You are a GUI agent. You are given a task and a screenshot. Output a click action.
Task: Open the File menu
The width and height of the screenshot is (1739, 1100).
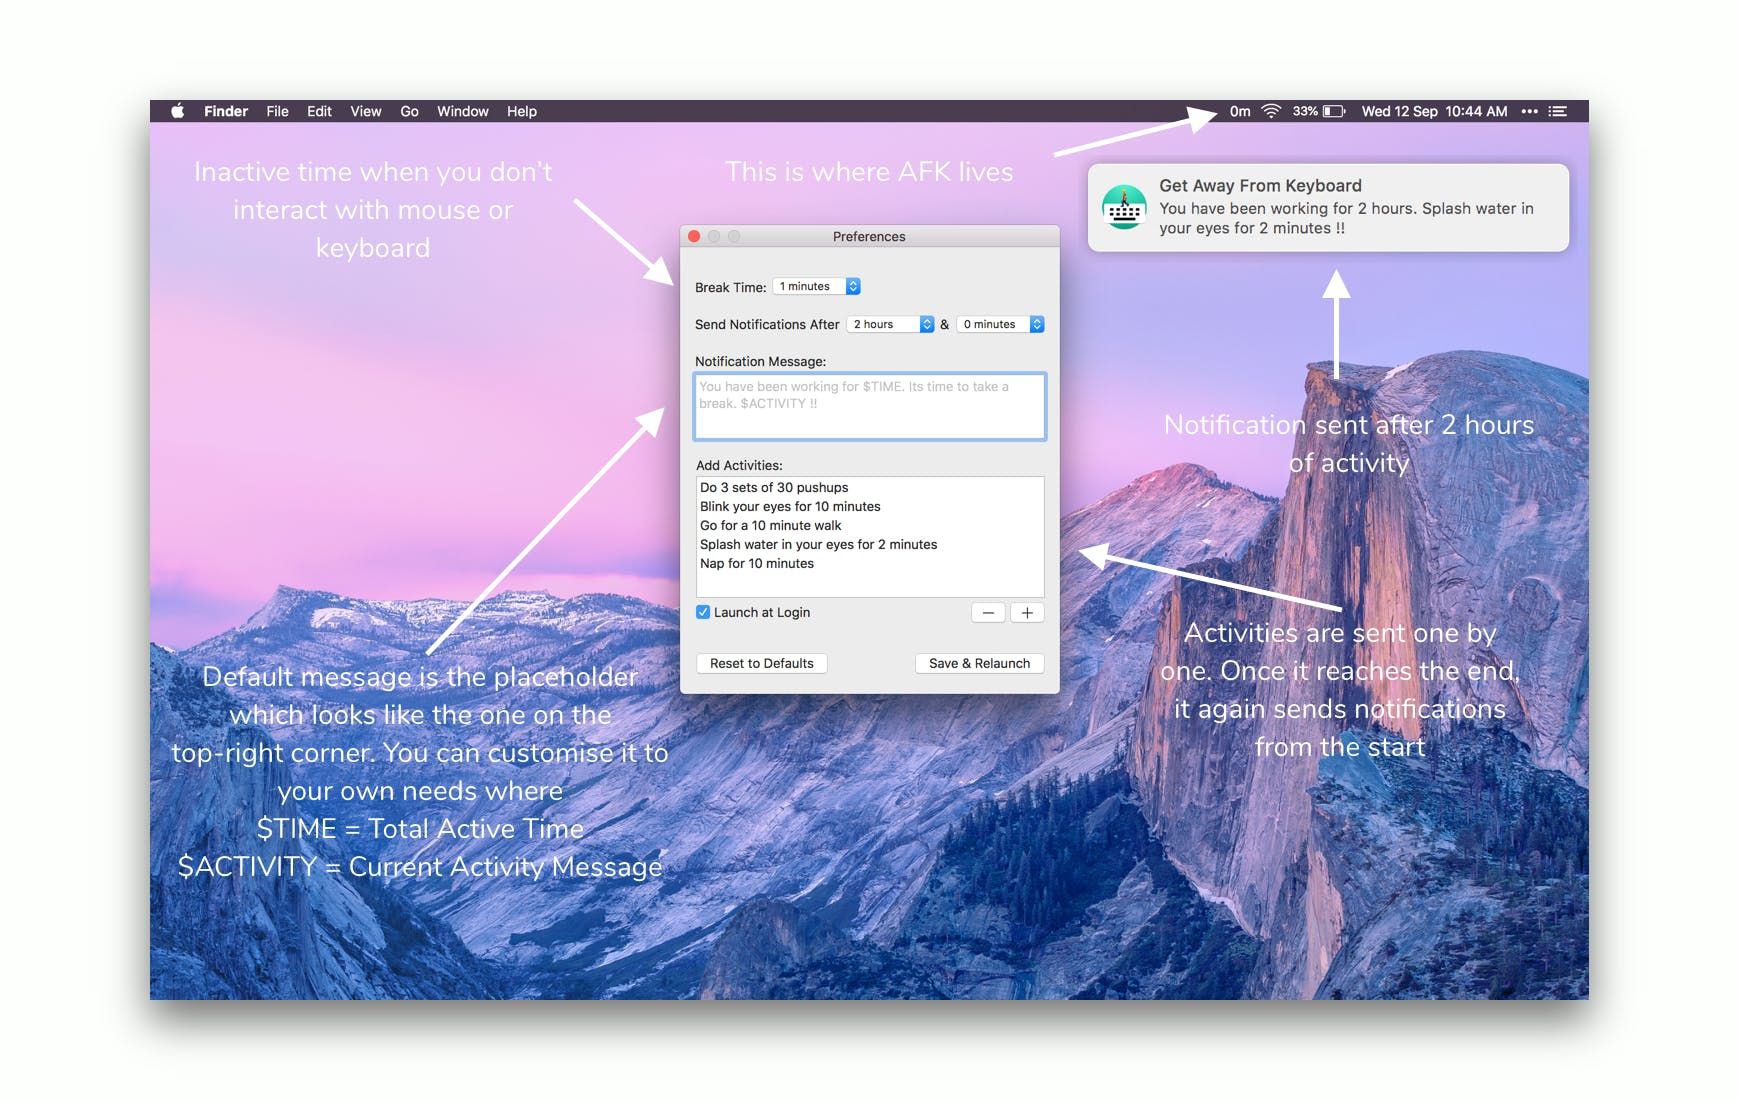click(x=277, y=111)
